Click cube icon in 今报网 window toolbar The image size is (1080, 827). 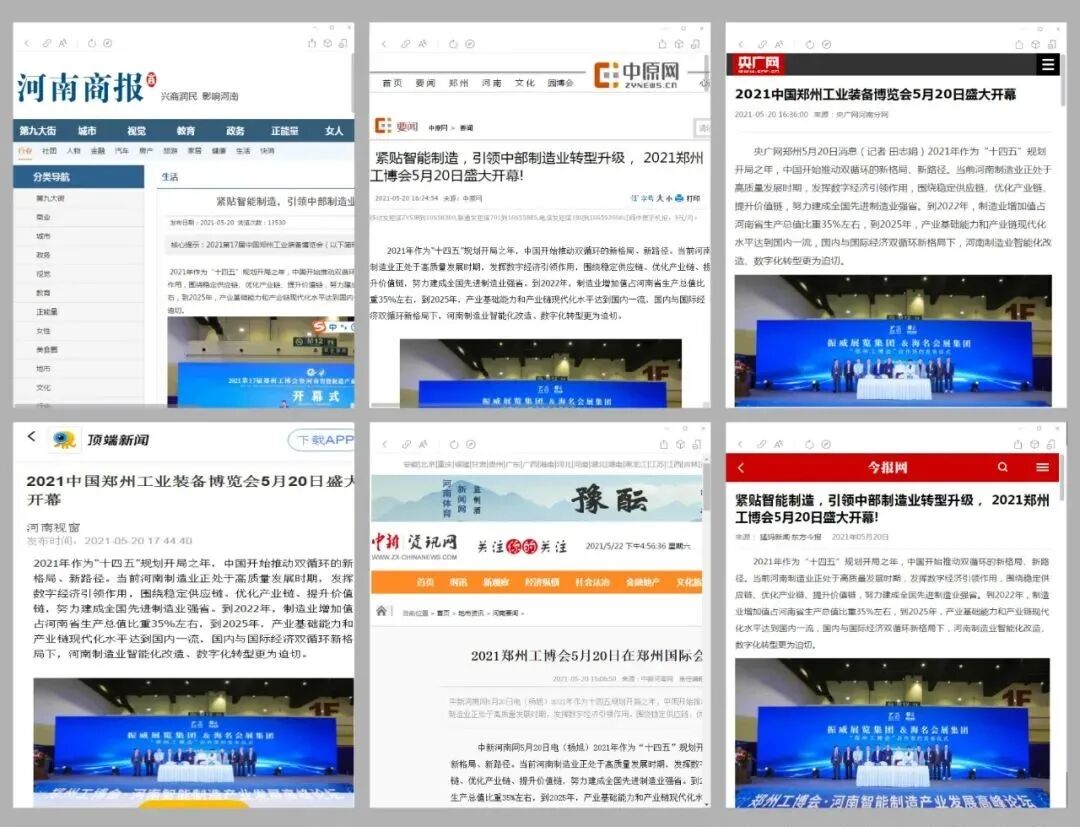point(1035,445)
